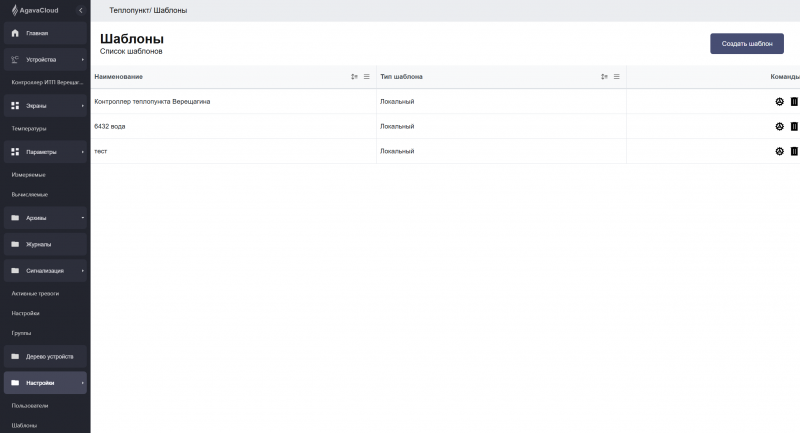Toggle the Архивы section arrow
The width and height of the screenshot is (800, 433).
click(83, 218)
